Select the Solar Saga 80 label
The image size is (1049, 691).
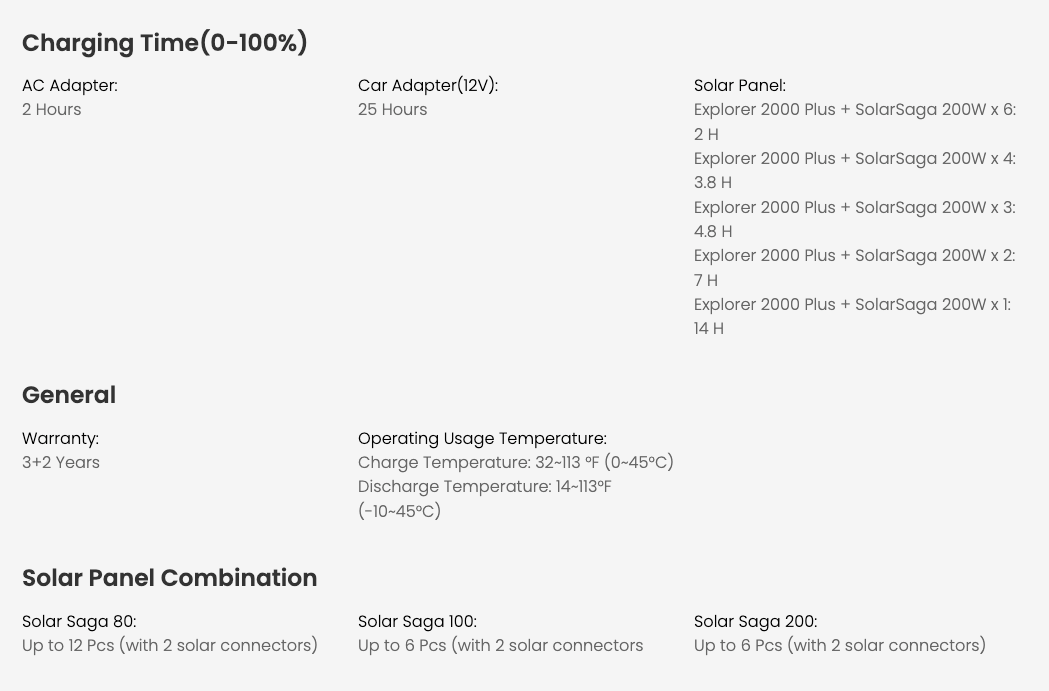[79, 621]
